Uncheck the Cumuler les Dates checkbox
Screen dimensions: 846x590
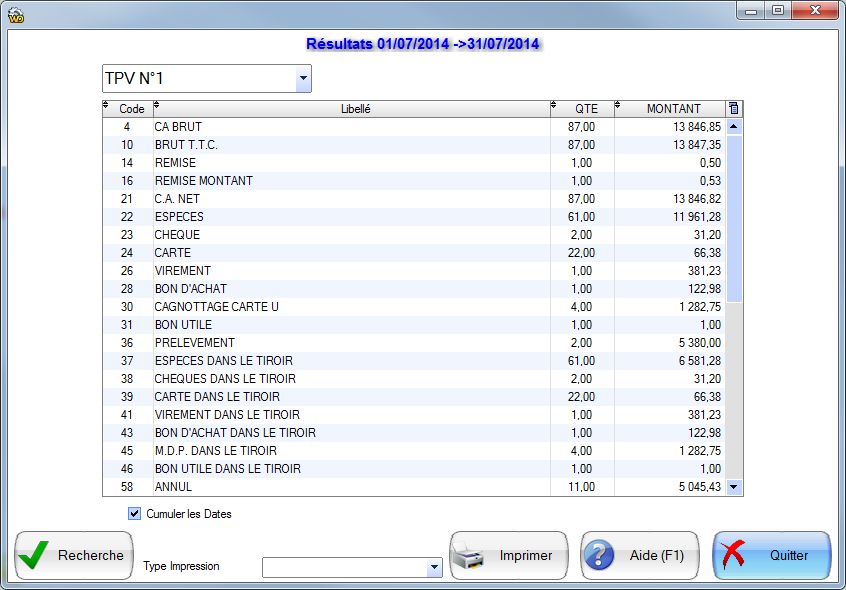pos(135,514)
